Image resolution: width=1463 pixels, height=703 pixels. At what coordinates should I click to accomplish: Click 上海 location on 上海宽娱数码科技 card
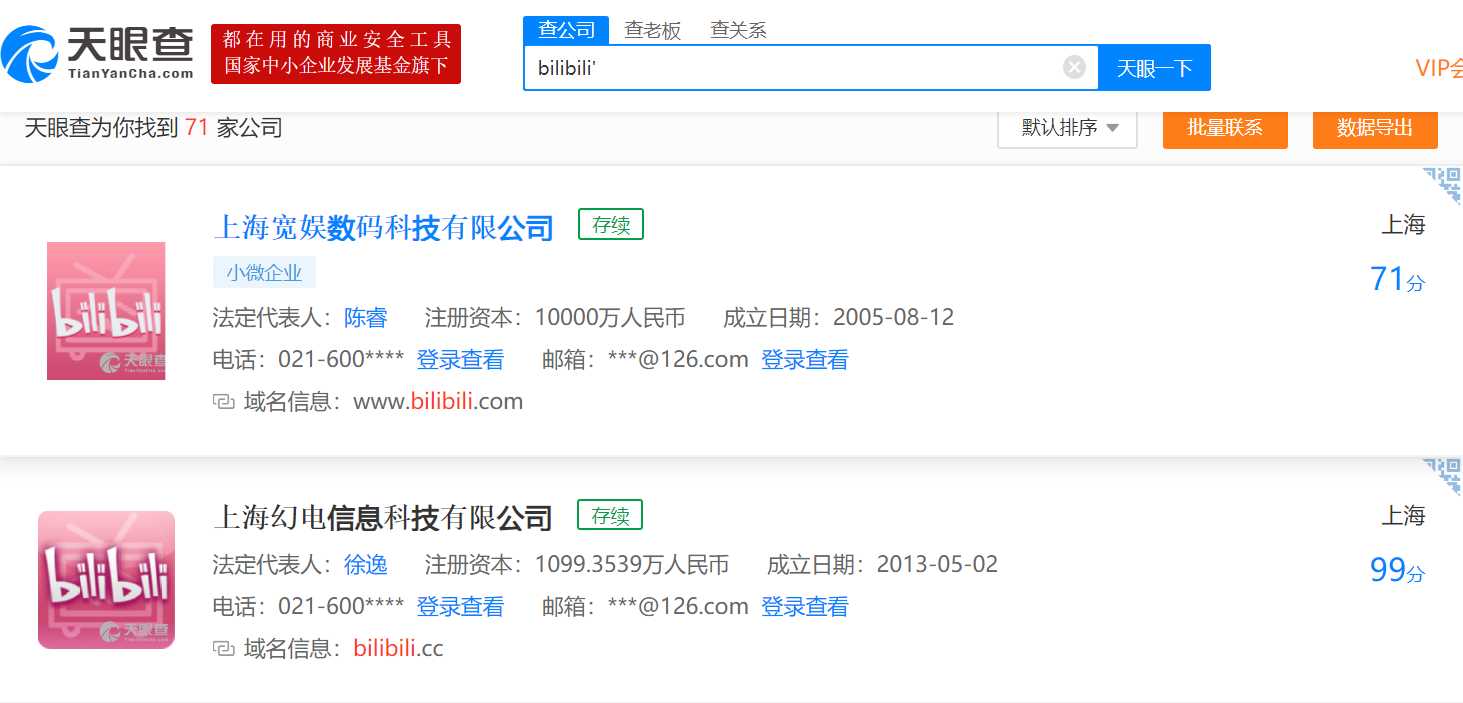coord(1403,225)
